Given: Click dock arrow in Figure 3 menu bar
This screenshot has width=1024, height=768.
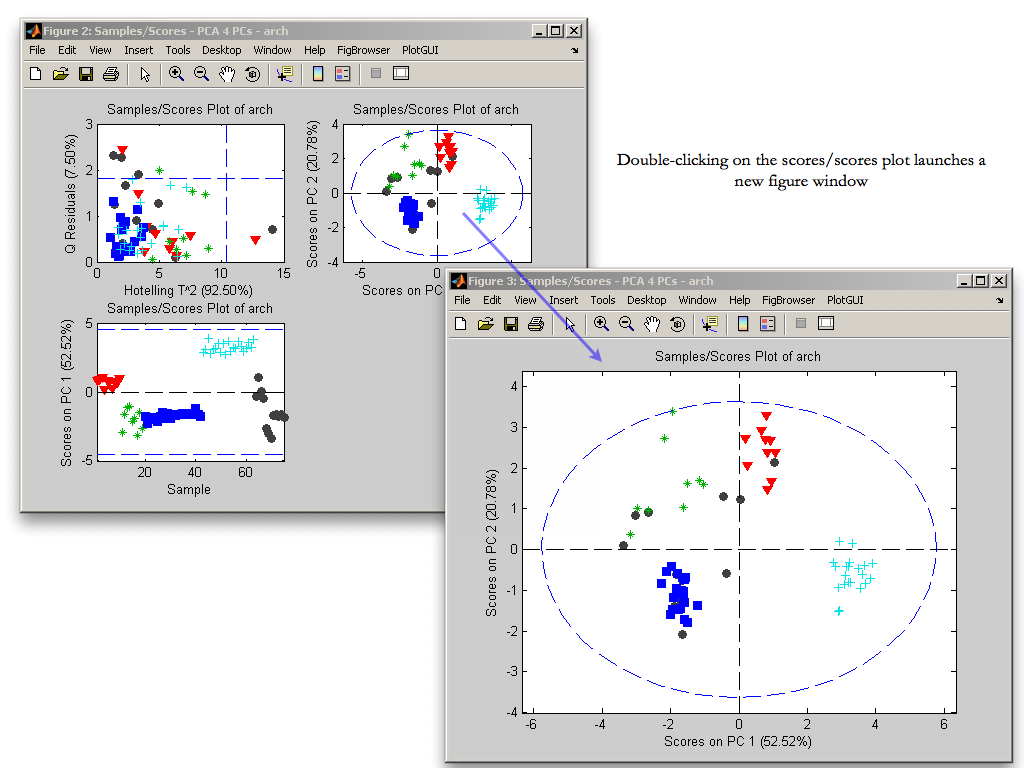Looking at the screenshot, I should pyautogui.click(x=999, y=300).
